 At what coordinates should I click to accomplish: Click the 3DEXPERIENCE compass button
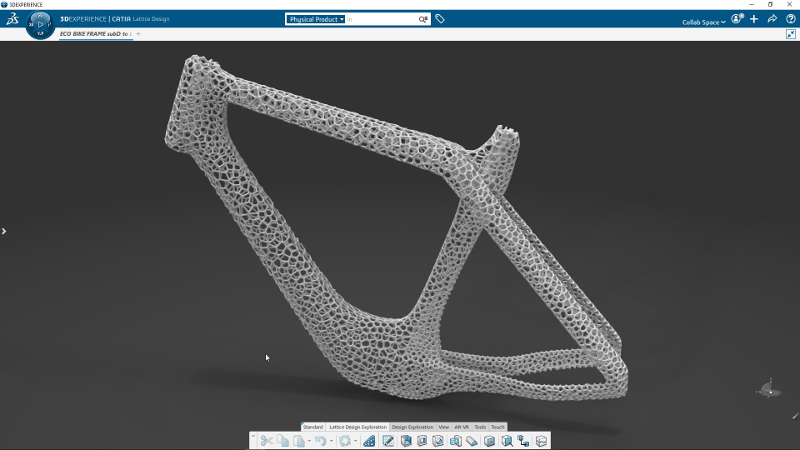tap(40, 25)
